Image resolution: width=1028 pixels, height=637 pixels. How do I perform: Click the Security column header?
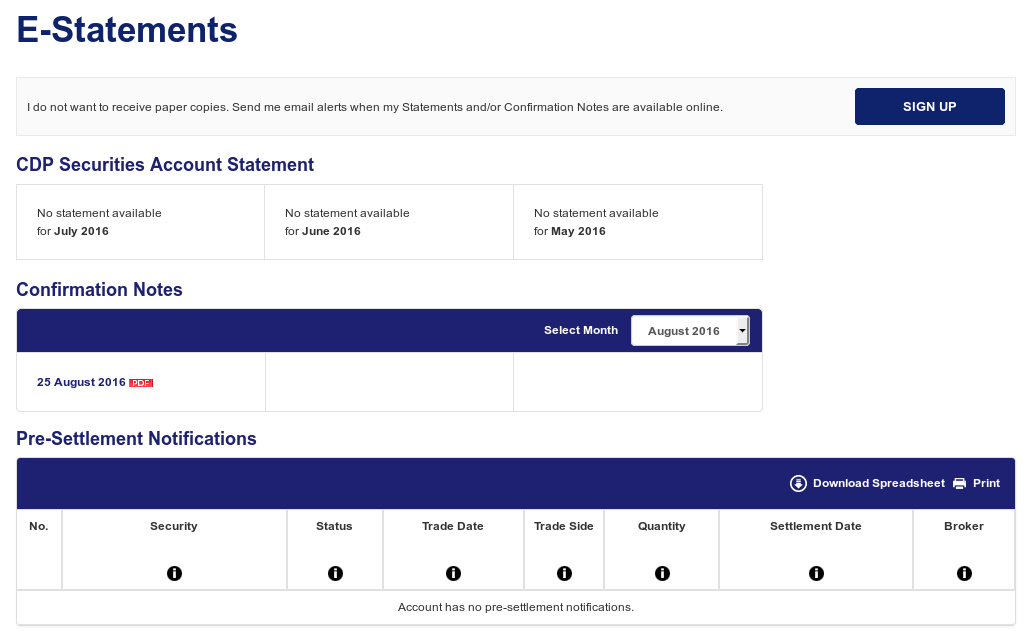(174, 526)
